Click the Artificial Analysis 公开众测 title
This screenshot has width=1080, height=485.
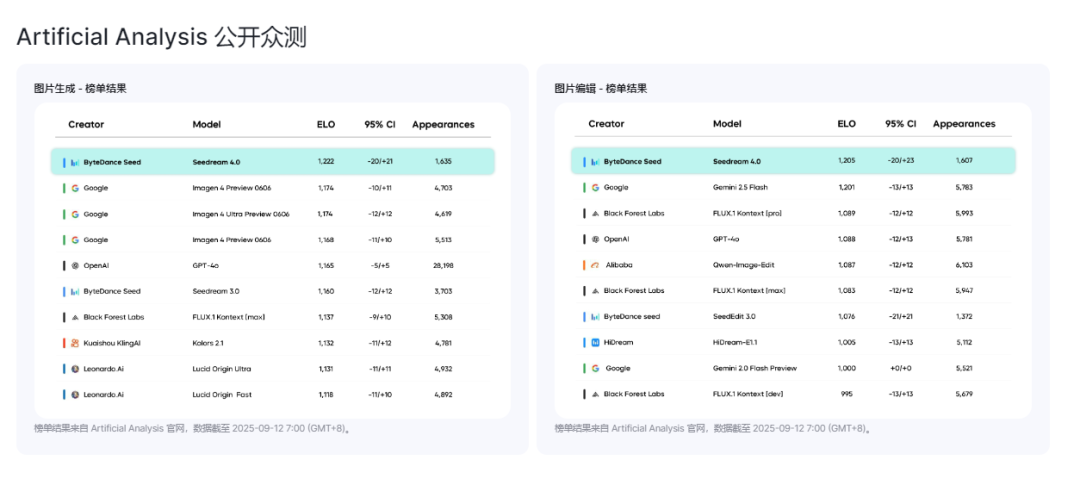tap(162, 37)
